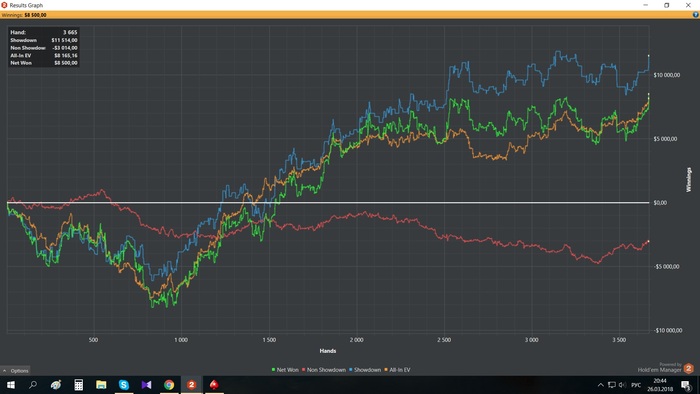Click the All-In EV $8 165,16 row
The image size is (700, 394).
[43, 55]
